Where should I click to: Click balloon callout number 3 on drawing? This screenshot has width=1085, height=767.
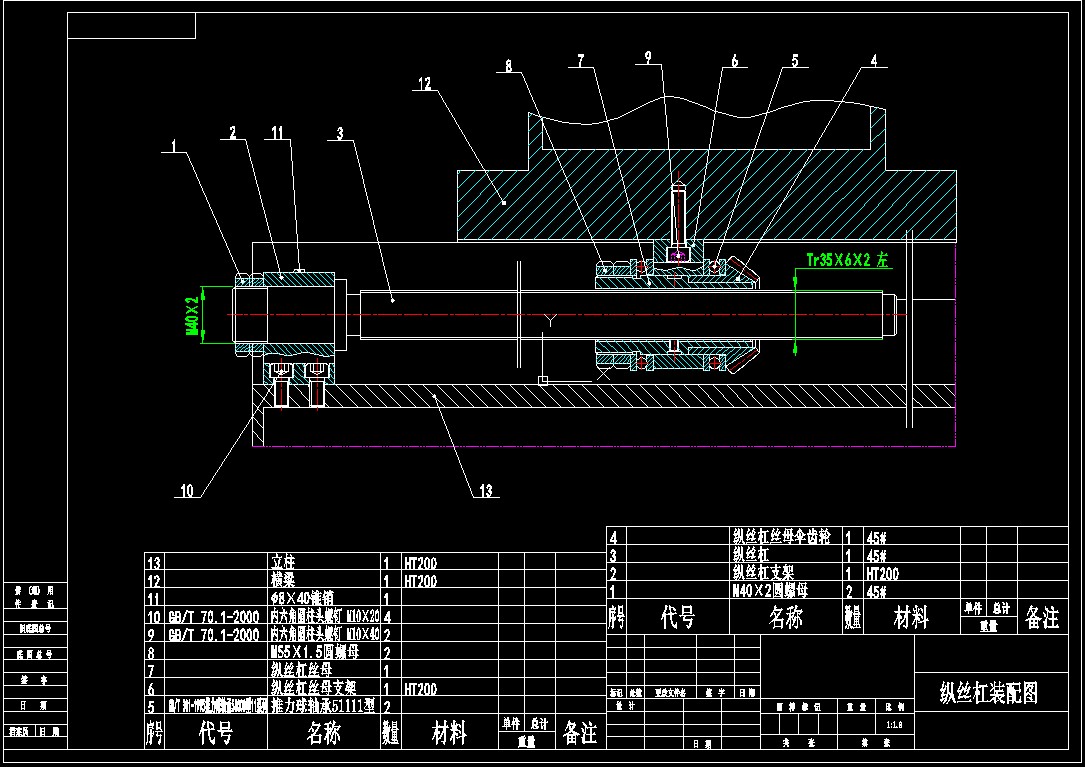click(340, 134)
